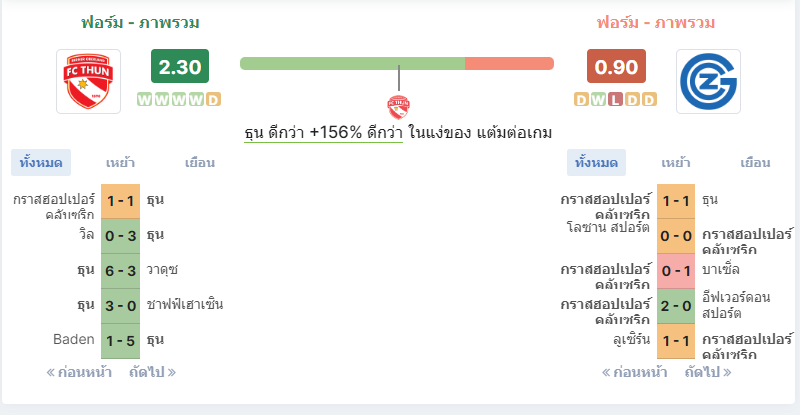Screen dimensions: 800x415
Task: Click first W form badge under 2.30
Action: click(144, 100)
